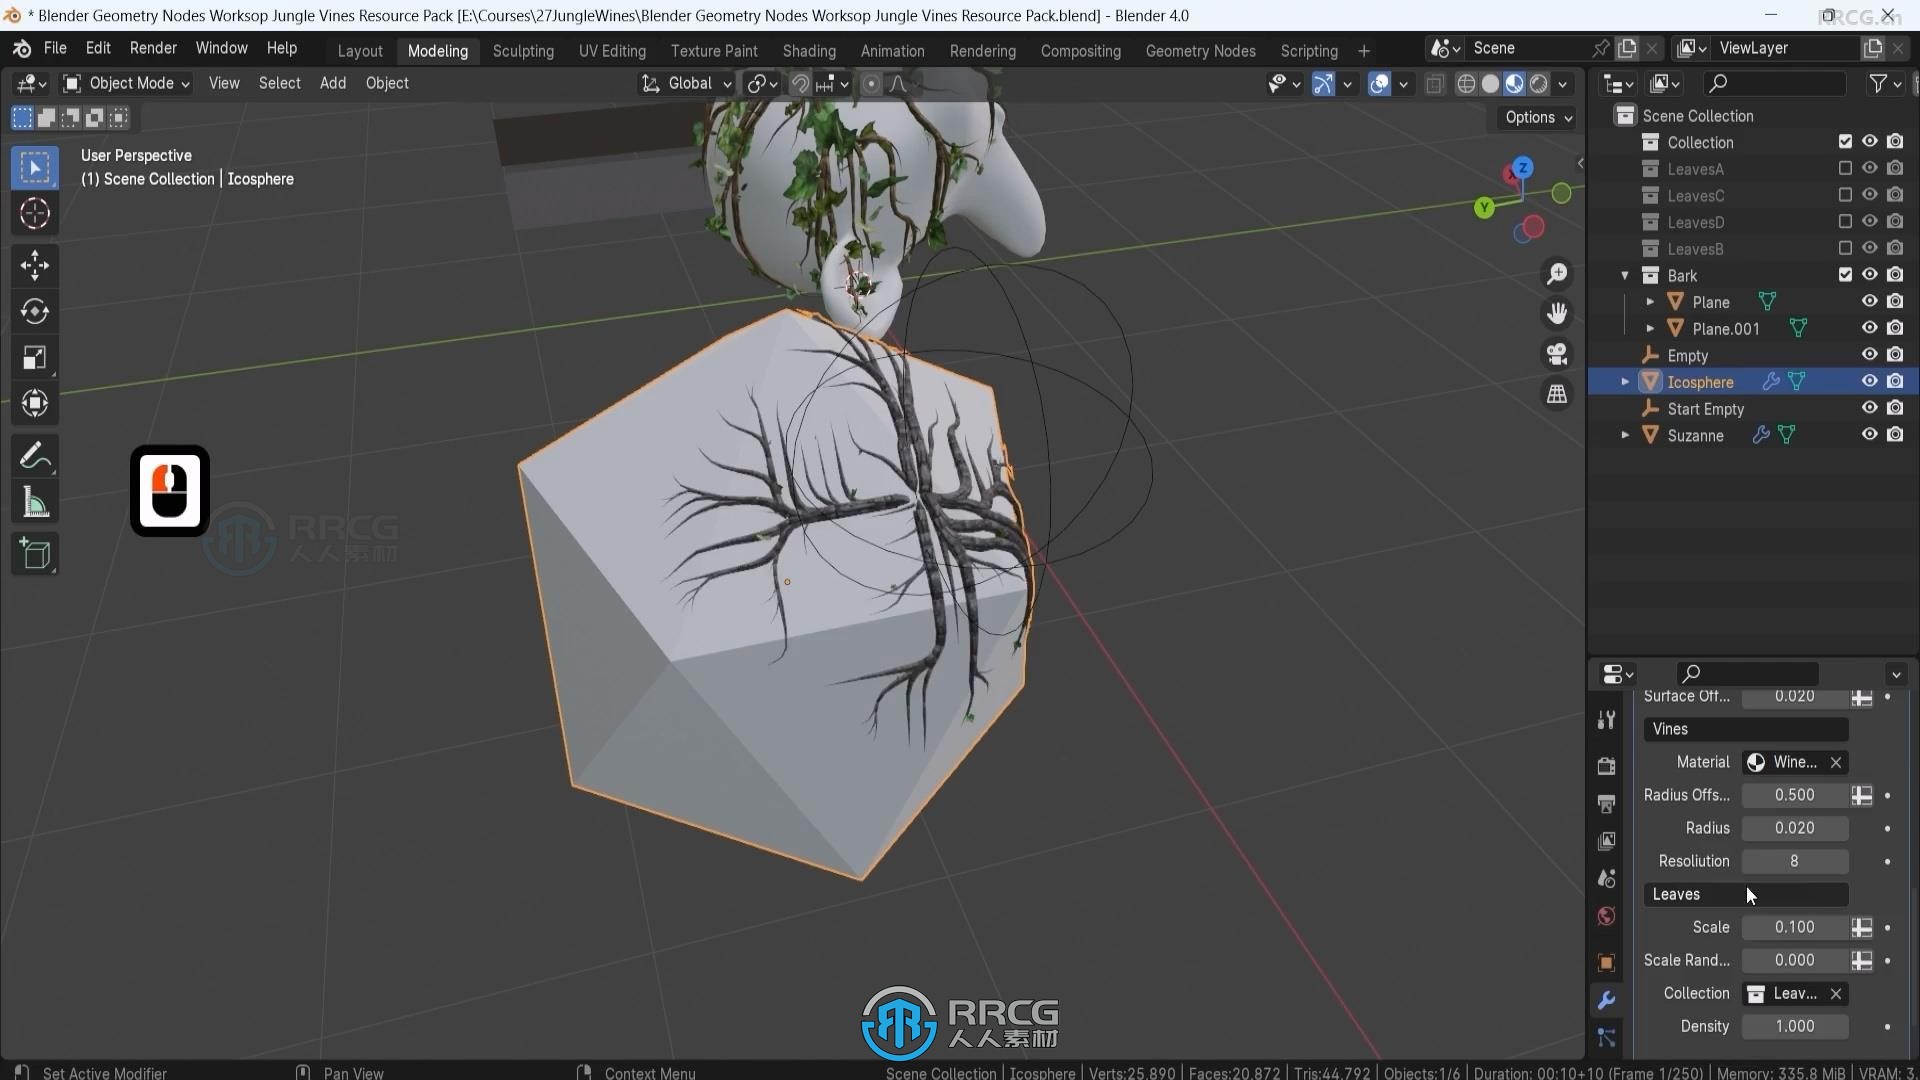Select the Shading workspace tab
The height and width of the screenshot is (1080, 1920).
coord(808,49)
